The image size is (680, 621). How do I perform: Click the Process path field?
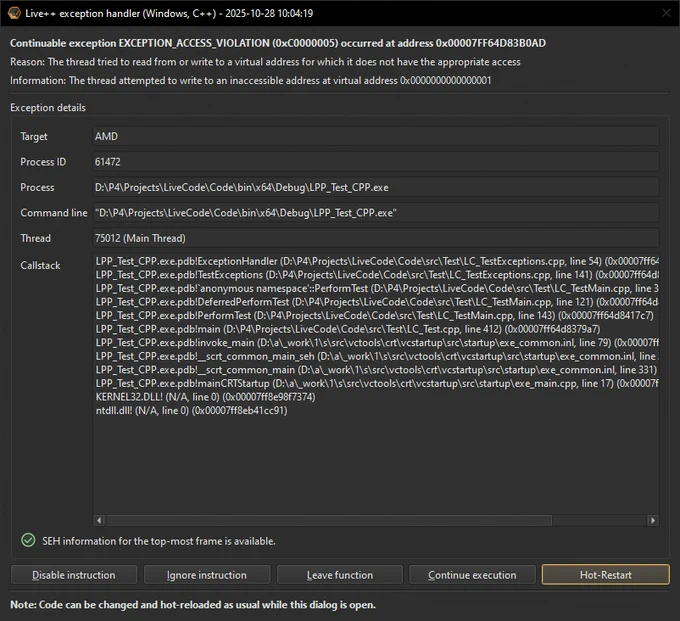click(x=376, y=187)
